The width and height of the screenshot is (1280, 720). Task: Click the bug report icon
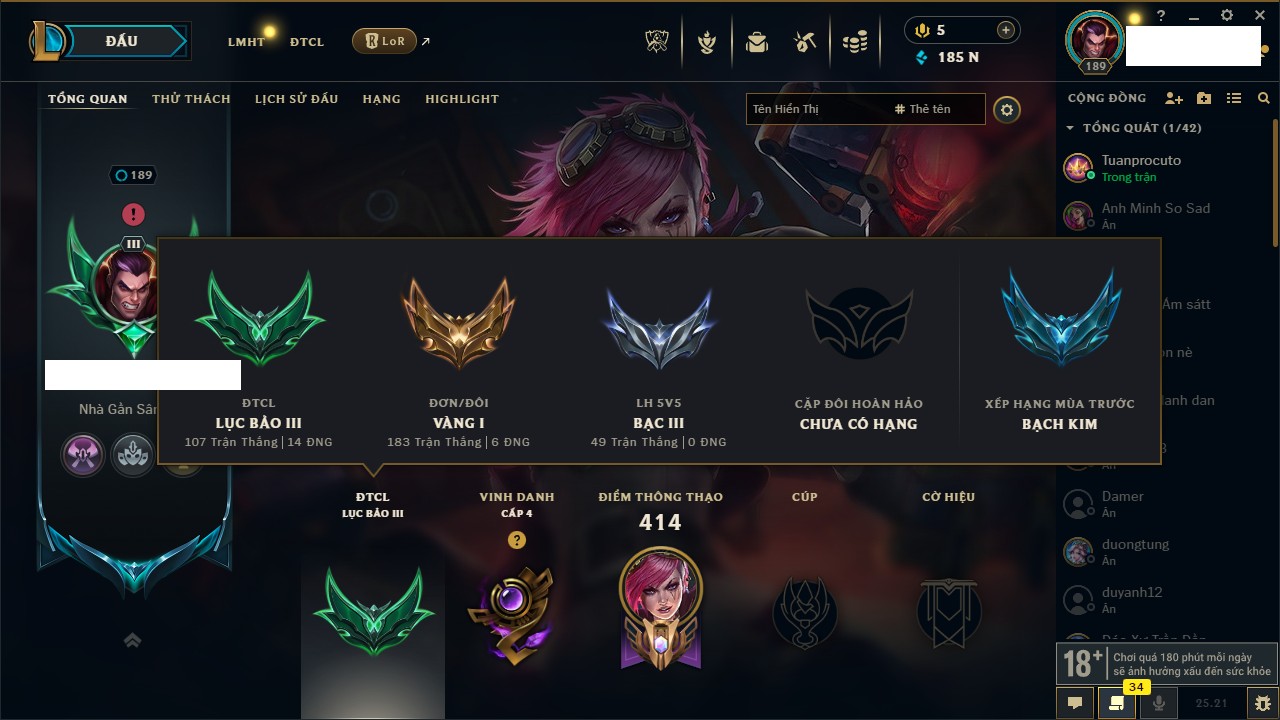tap(1262, 703)
